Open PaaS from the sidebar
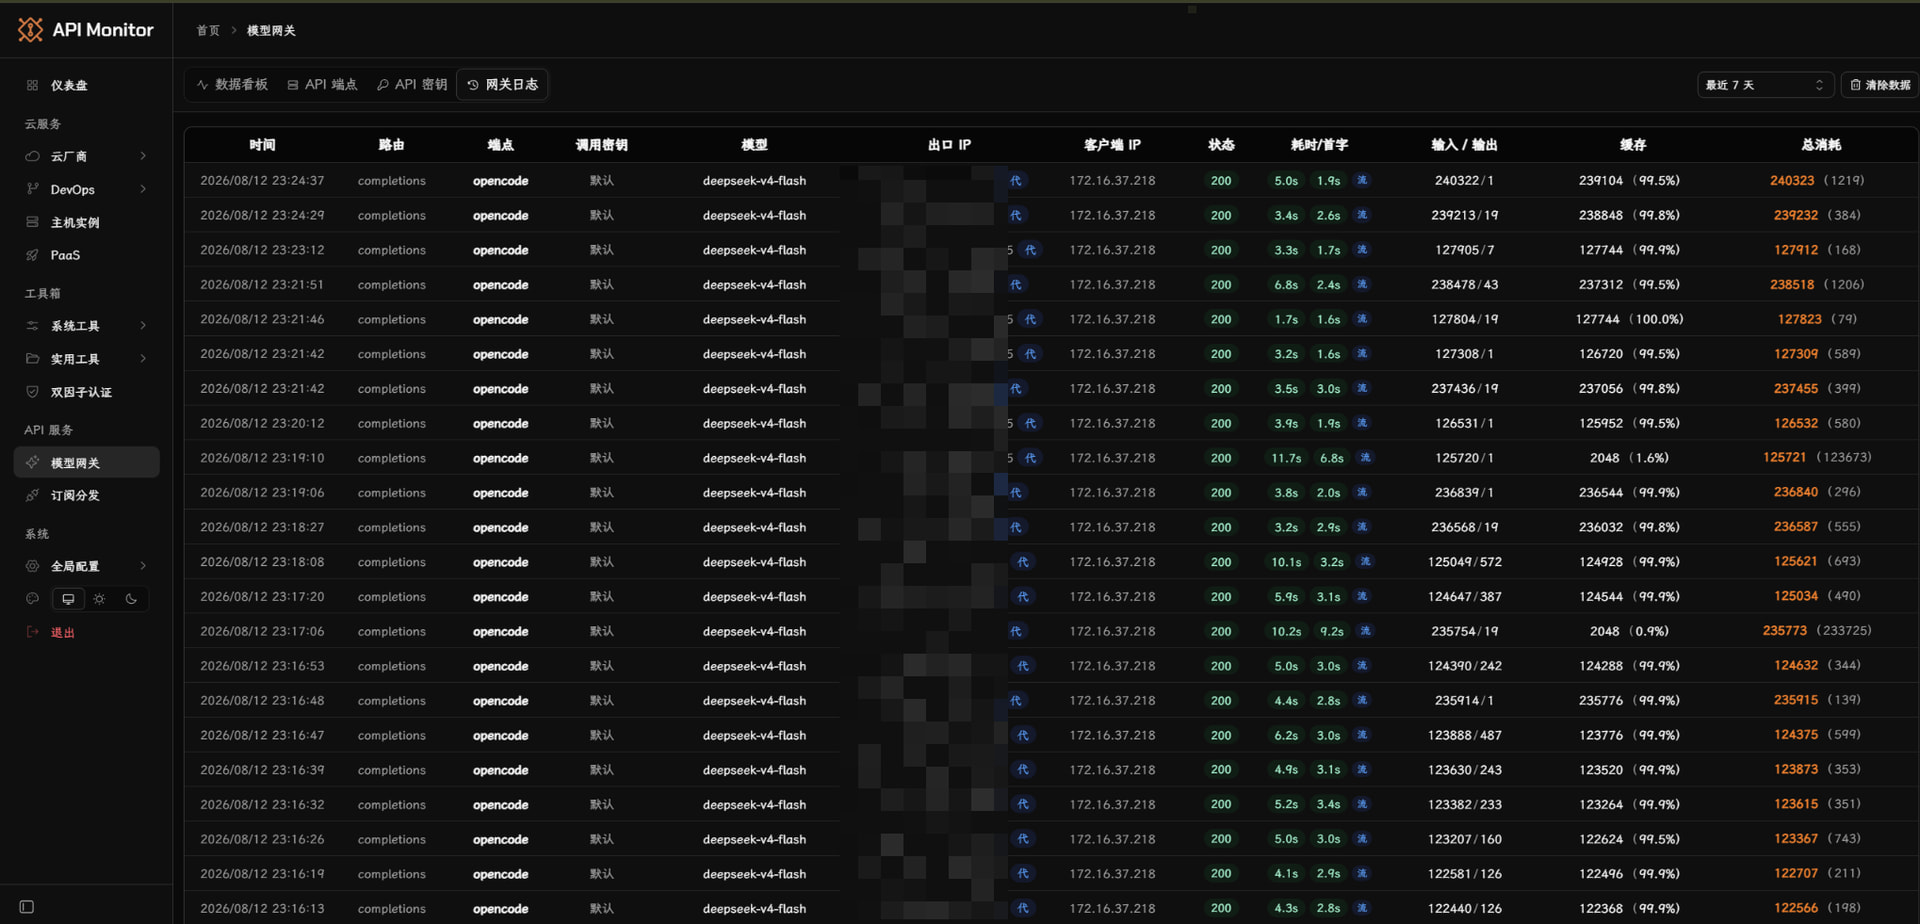1920x924 pixels. click(65, 255)
